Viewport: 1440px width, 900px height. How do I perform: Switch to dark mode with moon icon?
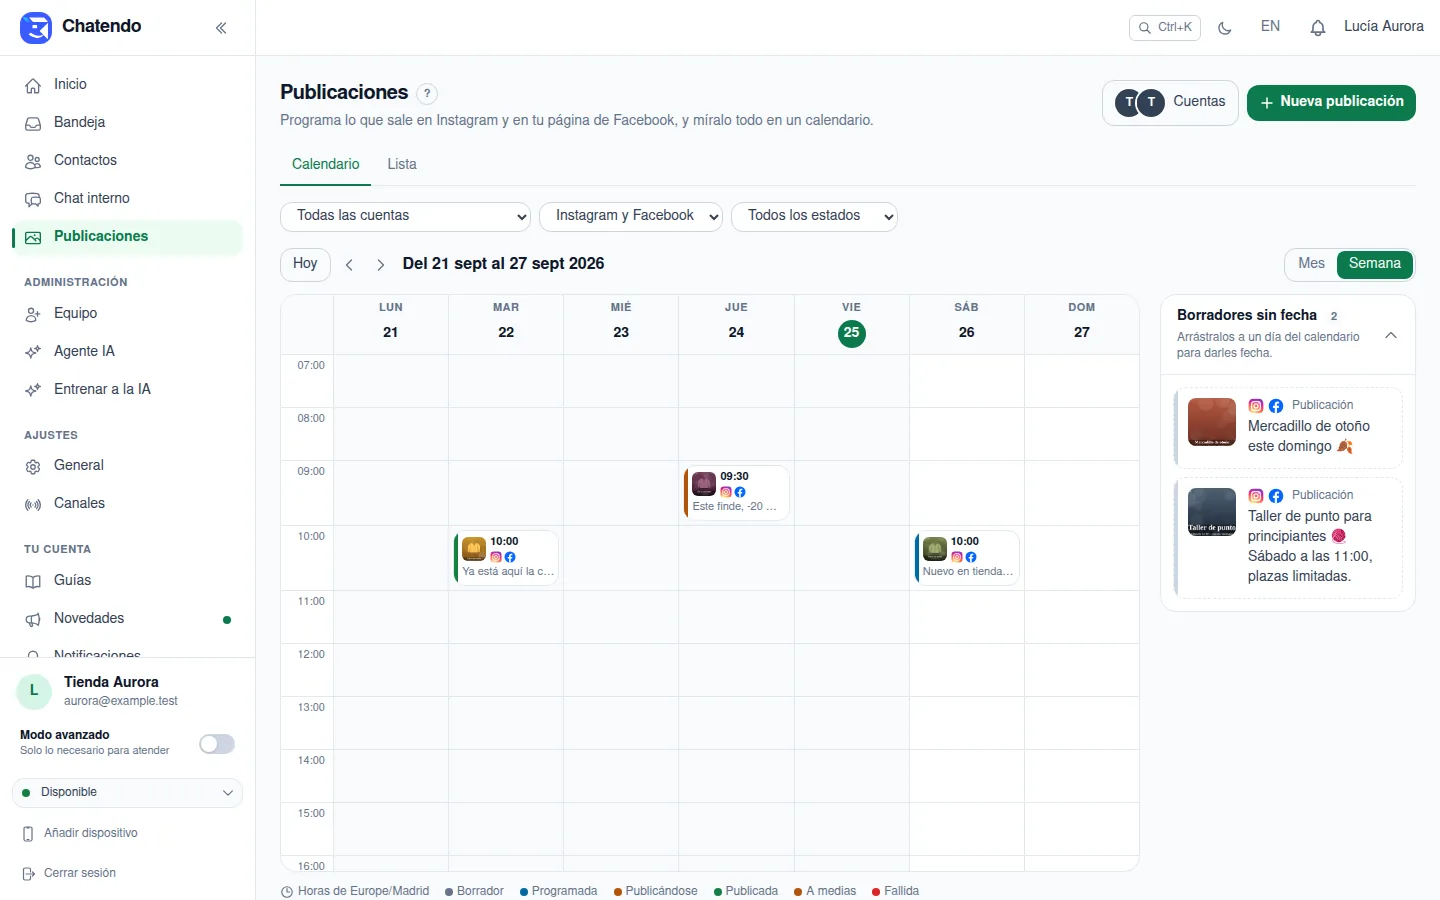(1225, 28)
